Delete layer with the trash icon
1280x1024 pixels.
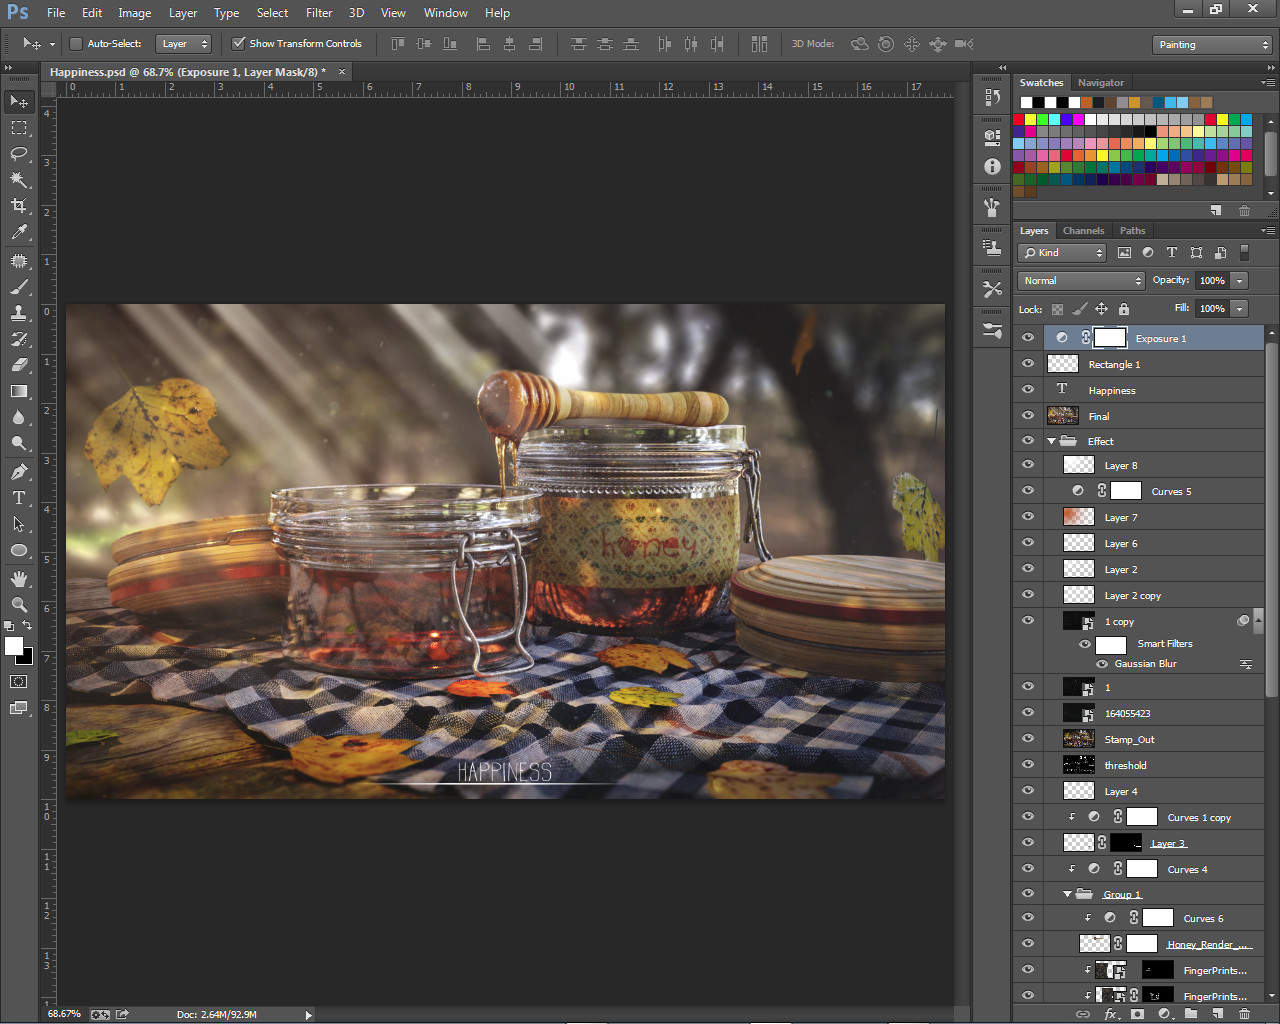click(x=1244, y=1014)
